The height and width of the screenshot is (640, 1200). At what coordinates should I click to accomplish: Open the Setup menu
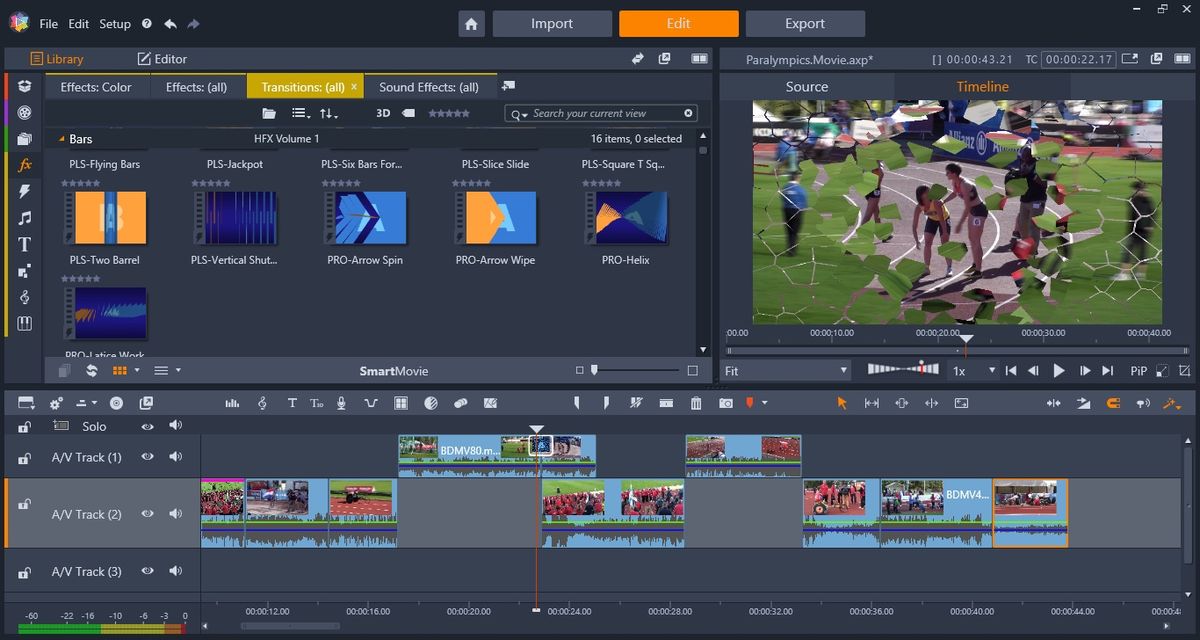(x=113, y=23)
